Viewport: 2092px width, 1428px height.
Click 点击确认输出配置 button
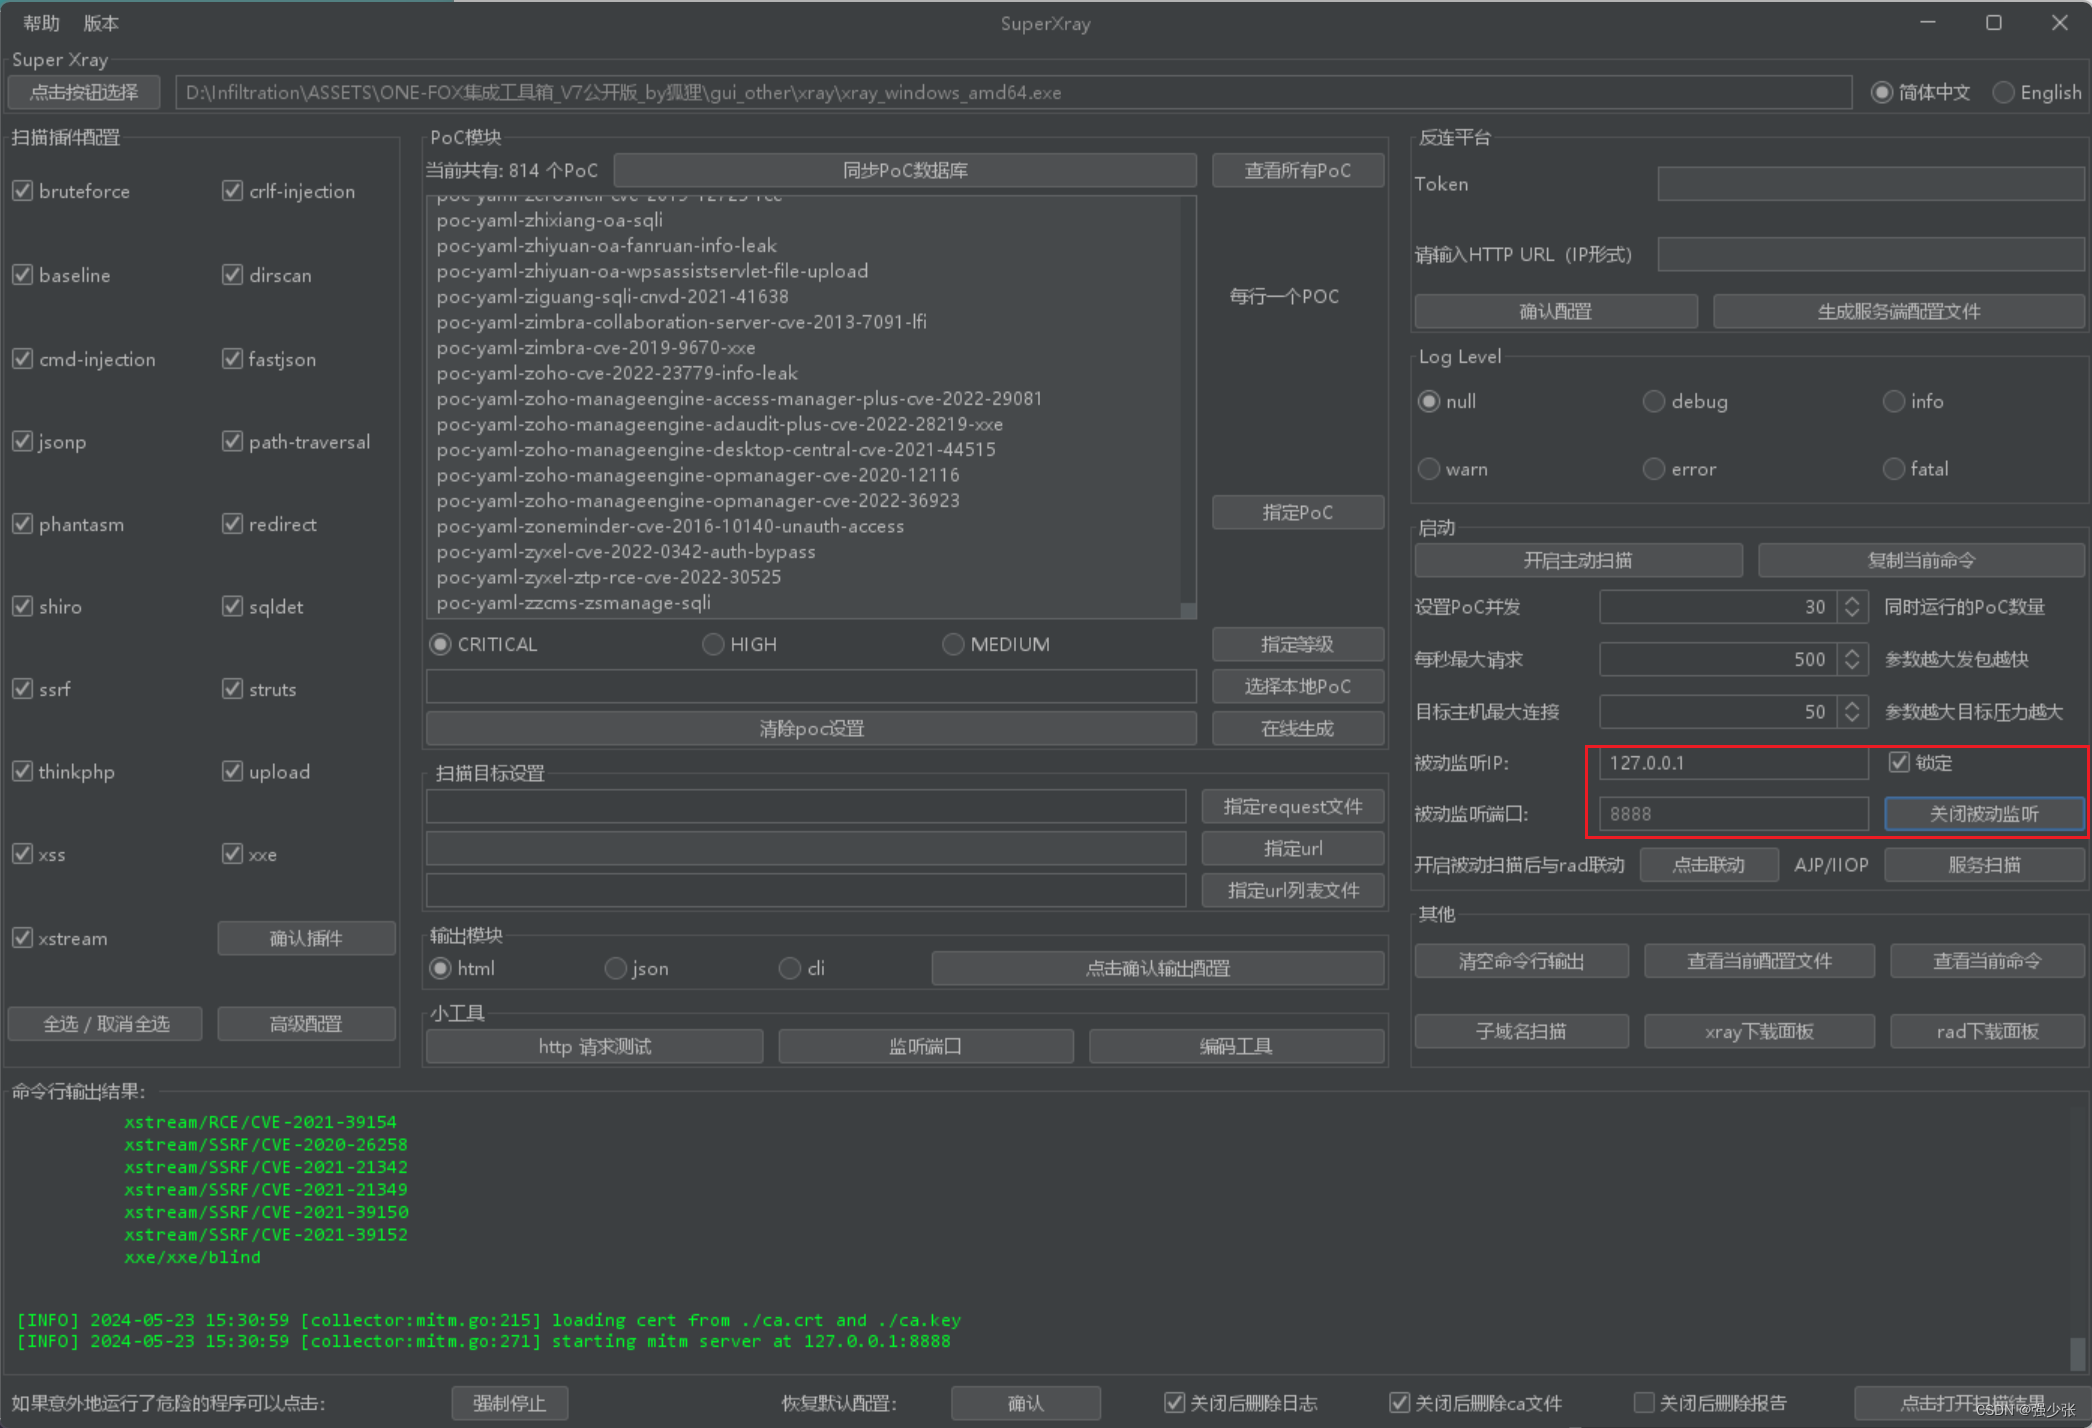pos(1158,968)
